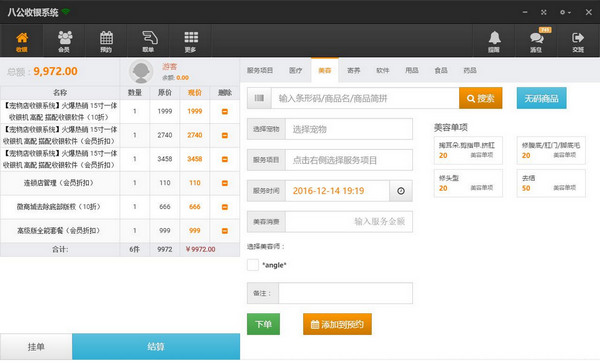Click the 原价 column header

[x=165, y=93]
